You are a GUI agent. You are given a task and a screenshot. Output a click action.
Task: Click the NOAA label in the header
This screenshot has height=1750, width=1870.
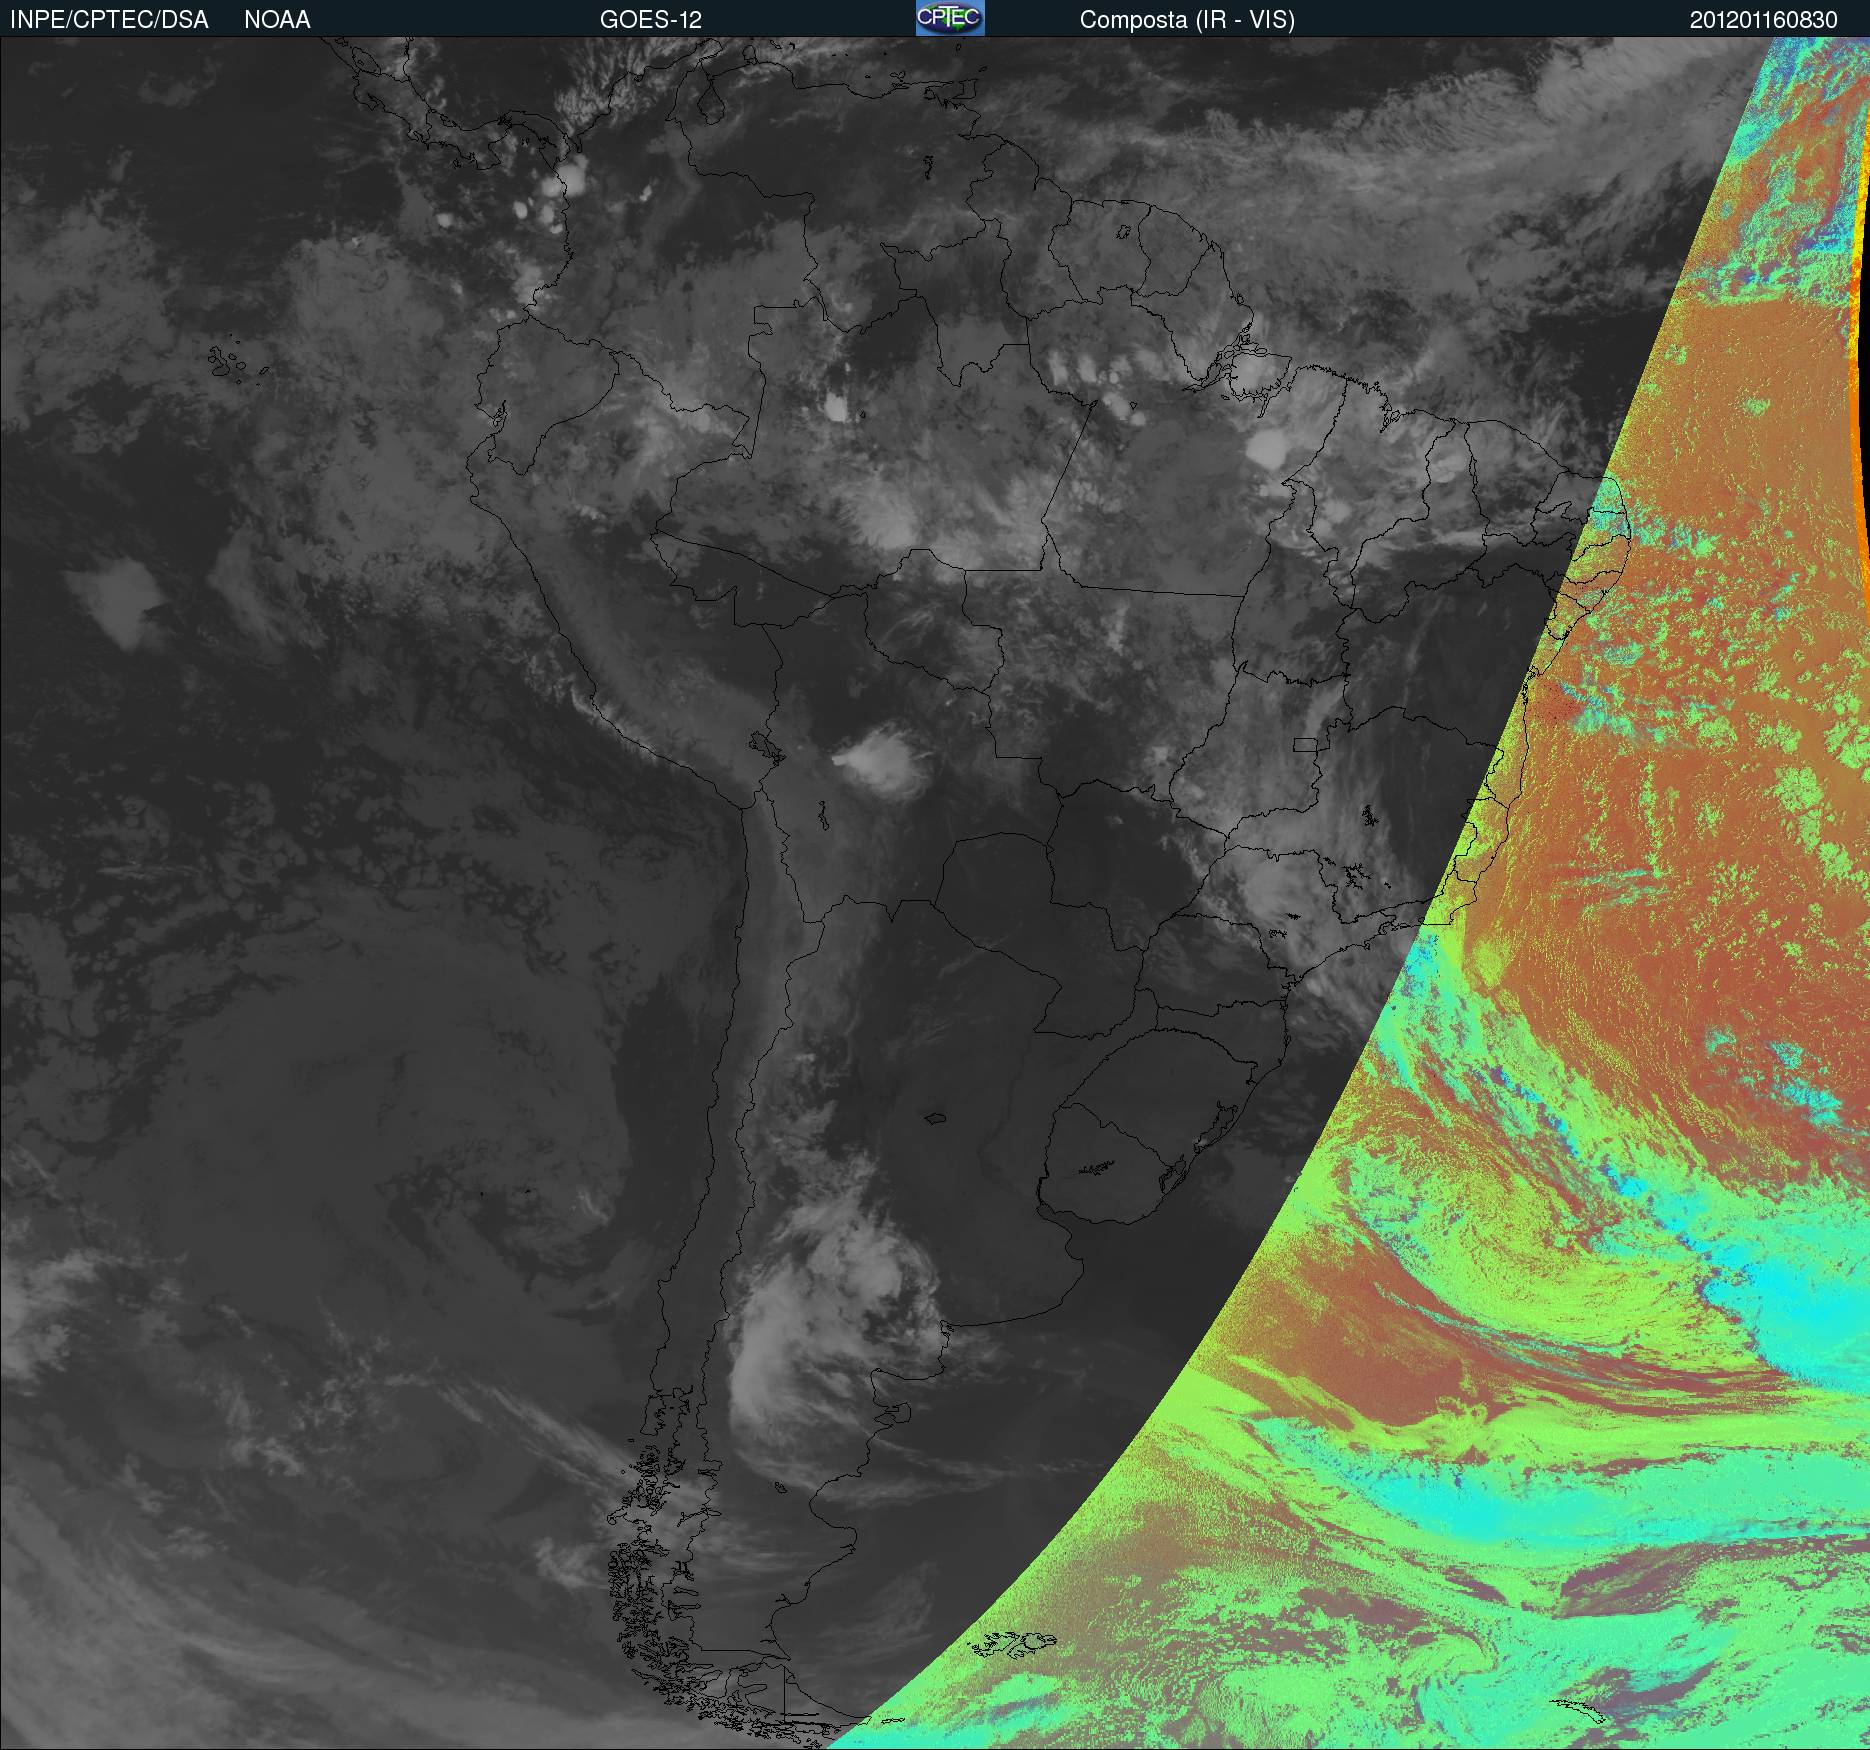tap(277, 20)
